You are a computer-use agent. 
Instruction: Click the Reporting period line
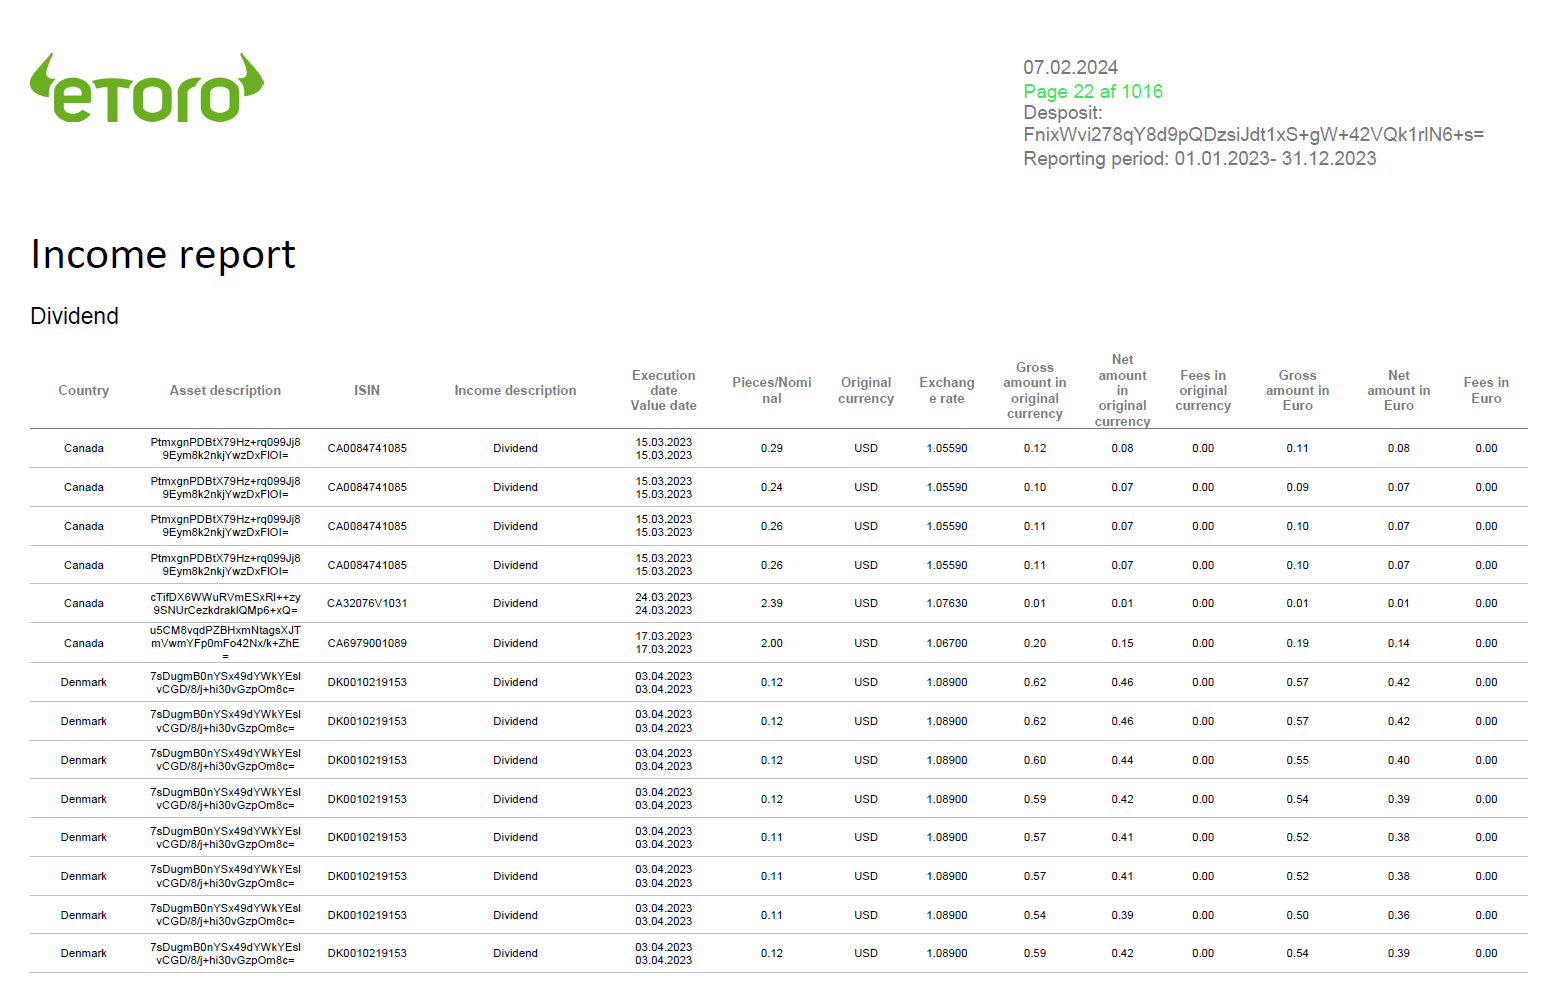[x=1199, y=158]
